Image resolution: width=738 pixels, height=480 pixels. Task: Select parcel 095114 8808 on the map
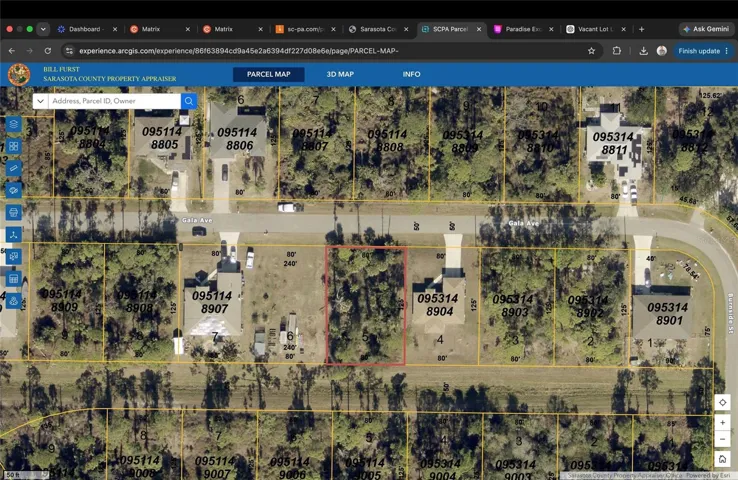(387, 141)
